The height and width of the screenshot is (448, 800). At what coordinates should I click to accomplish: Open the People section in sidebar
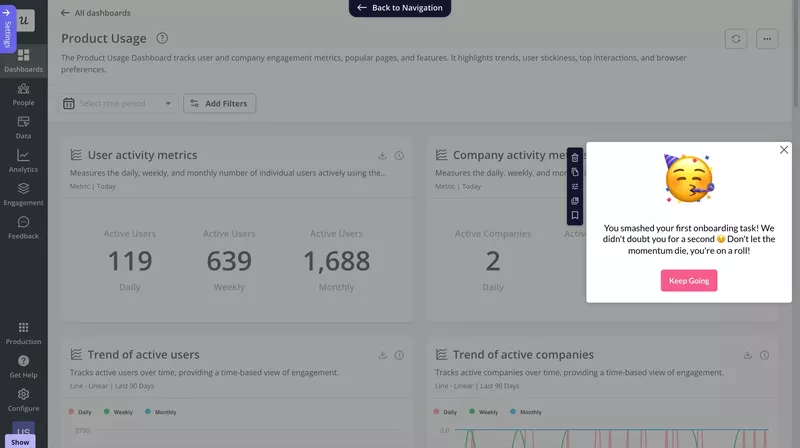click(23, 94)
